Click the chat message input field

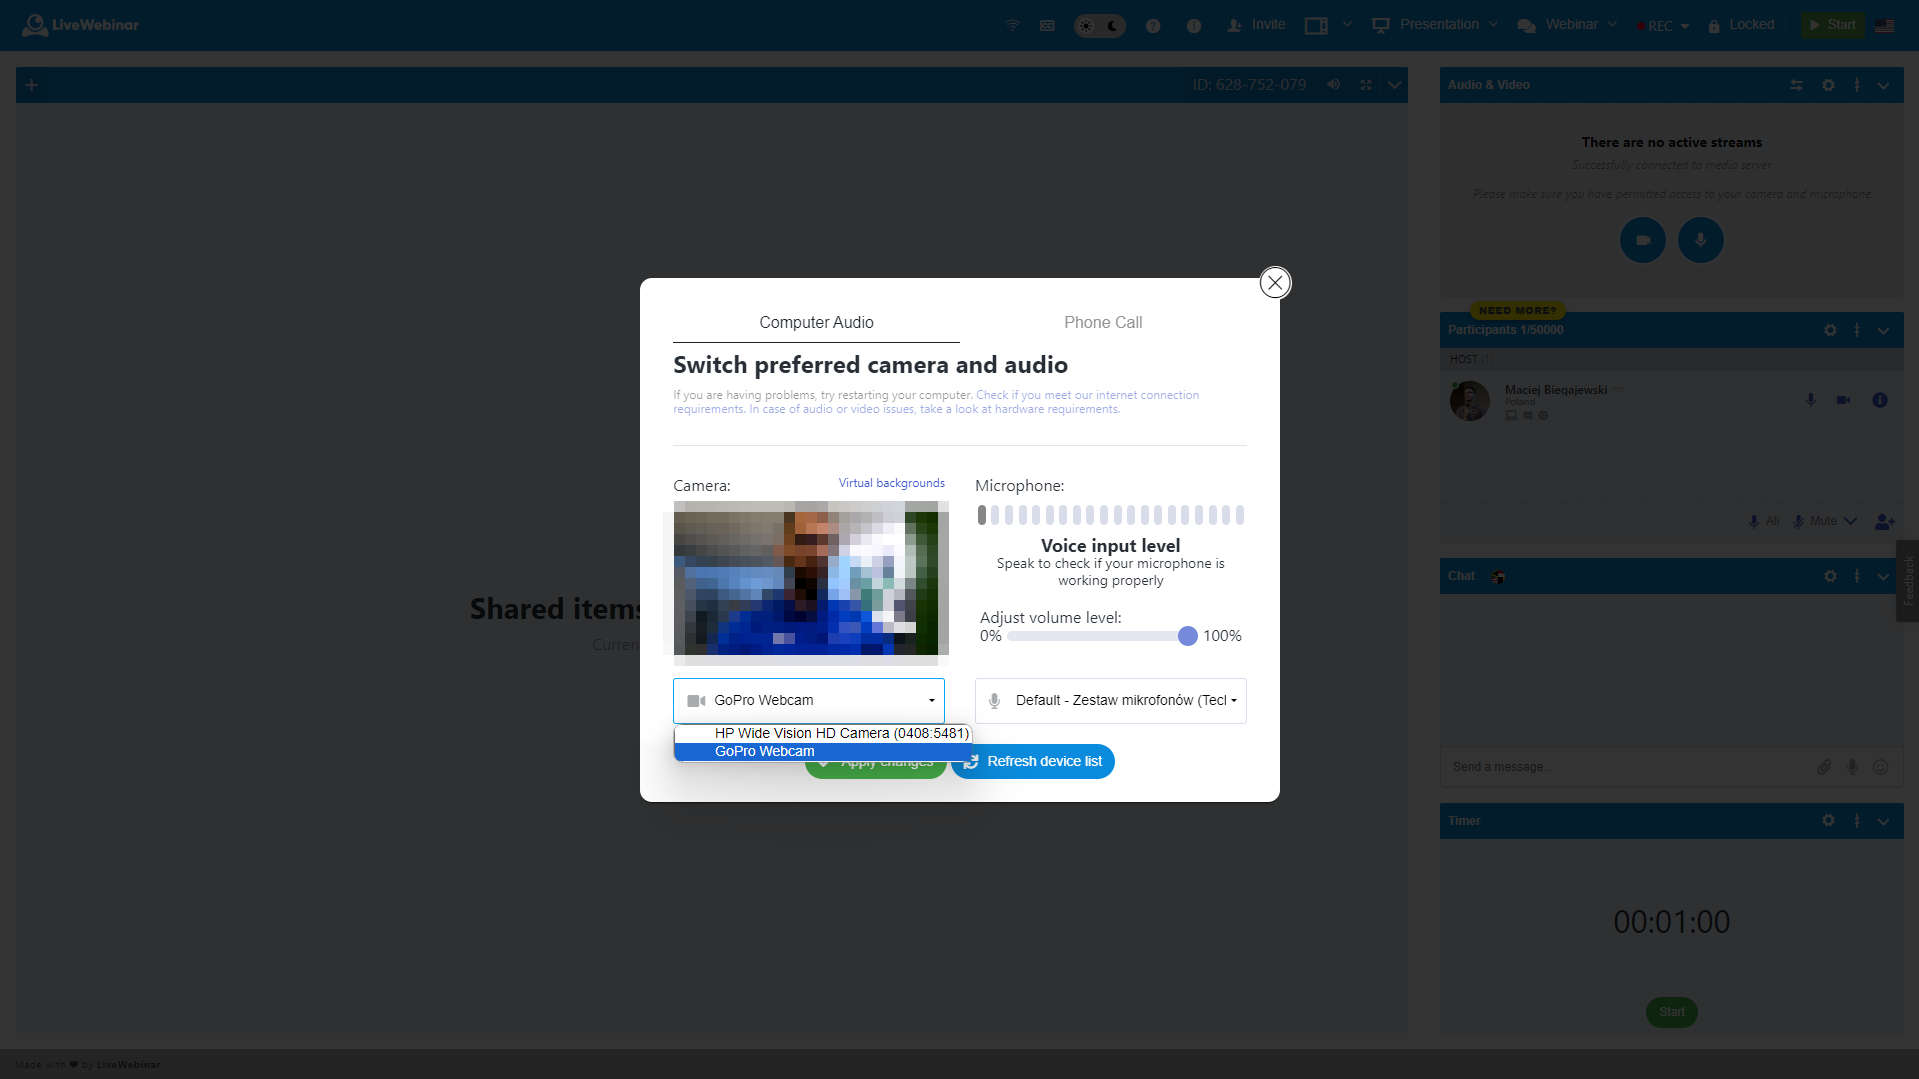click(x=1620, y=767)
